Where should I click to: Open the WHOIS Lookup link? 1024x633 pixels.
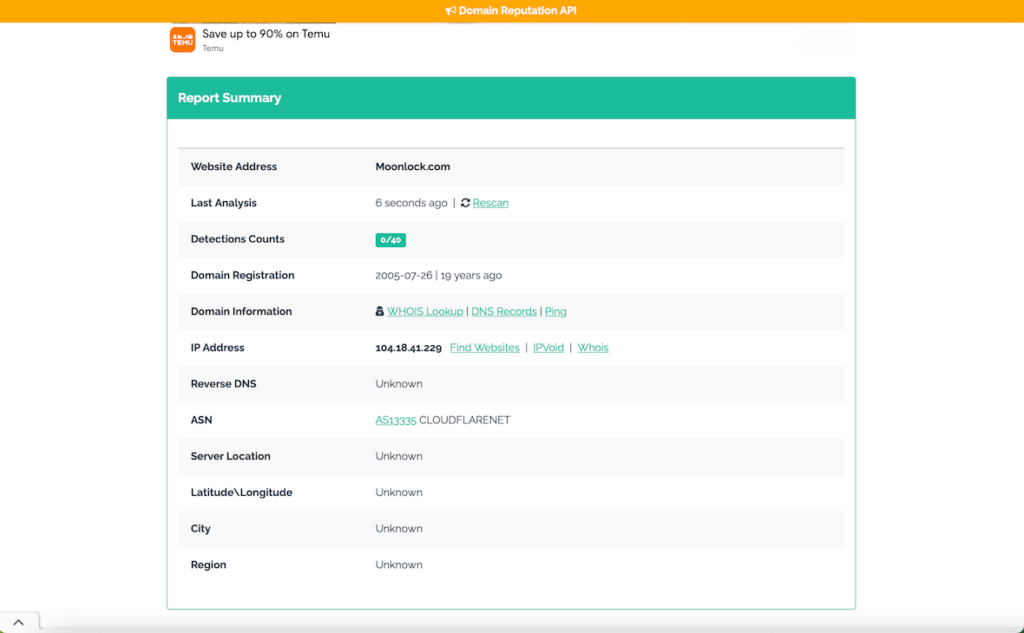[x=425, y=312]
